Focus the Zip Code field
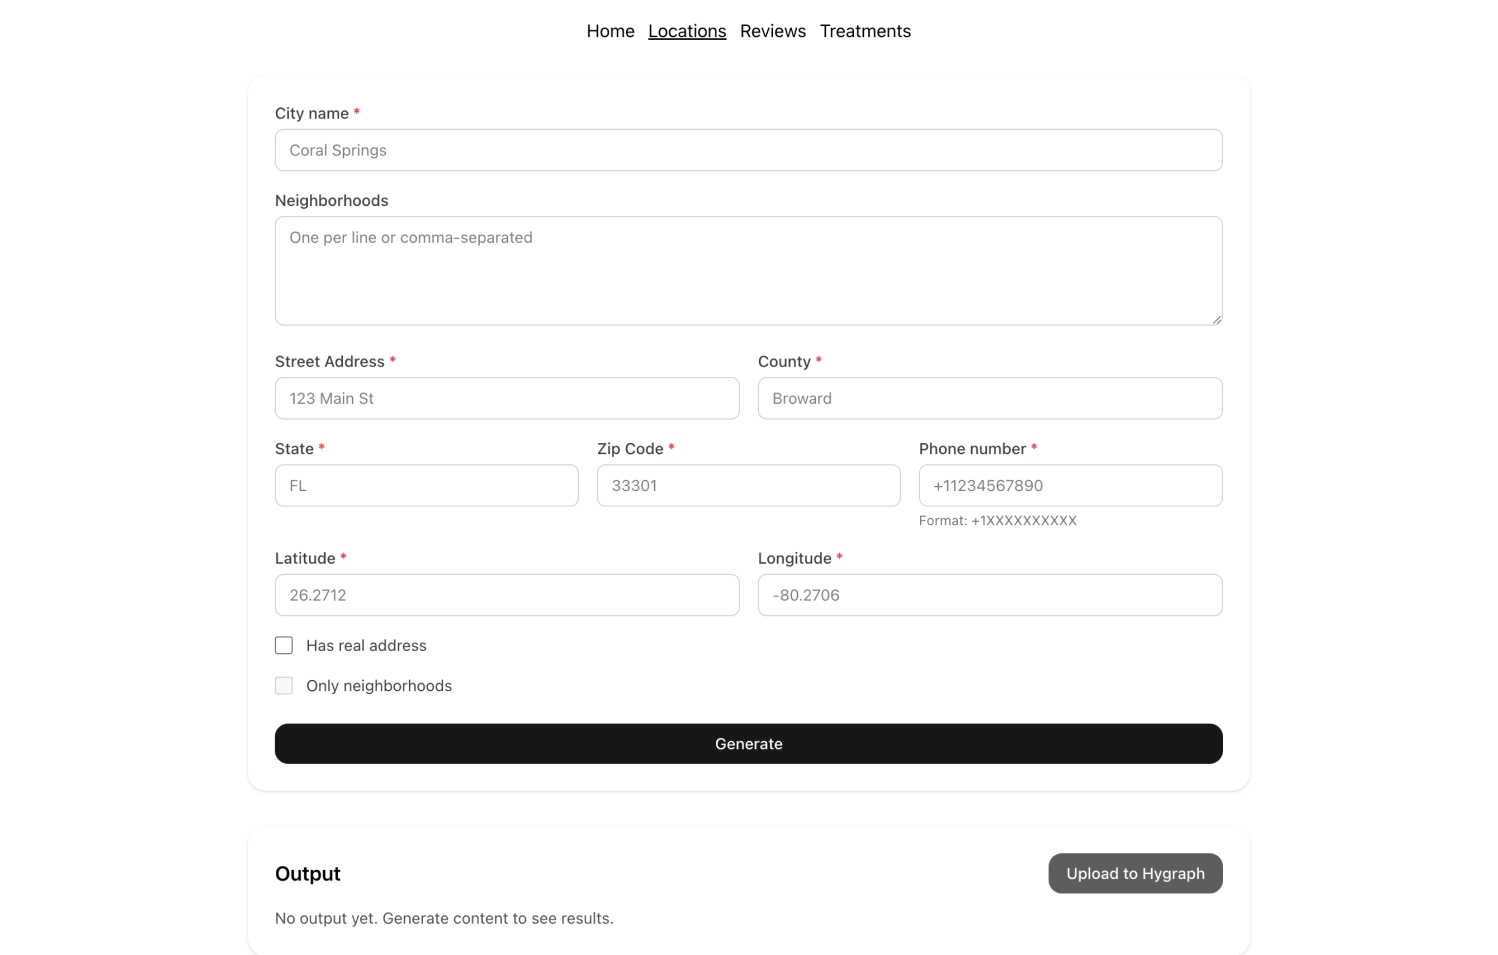1498x955 pixels. [748, 485]
